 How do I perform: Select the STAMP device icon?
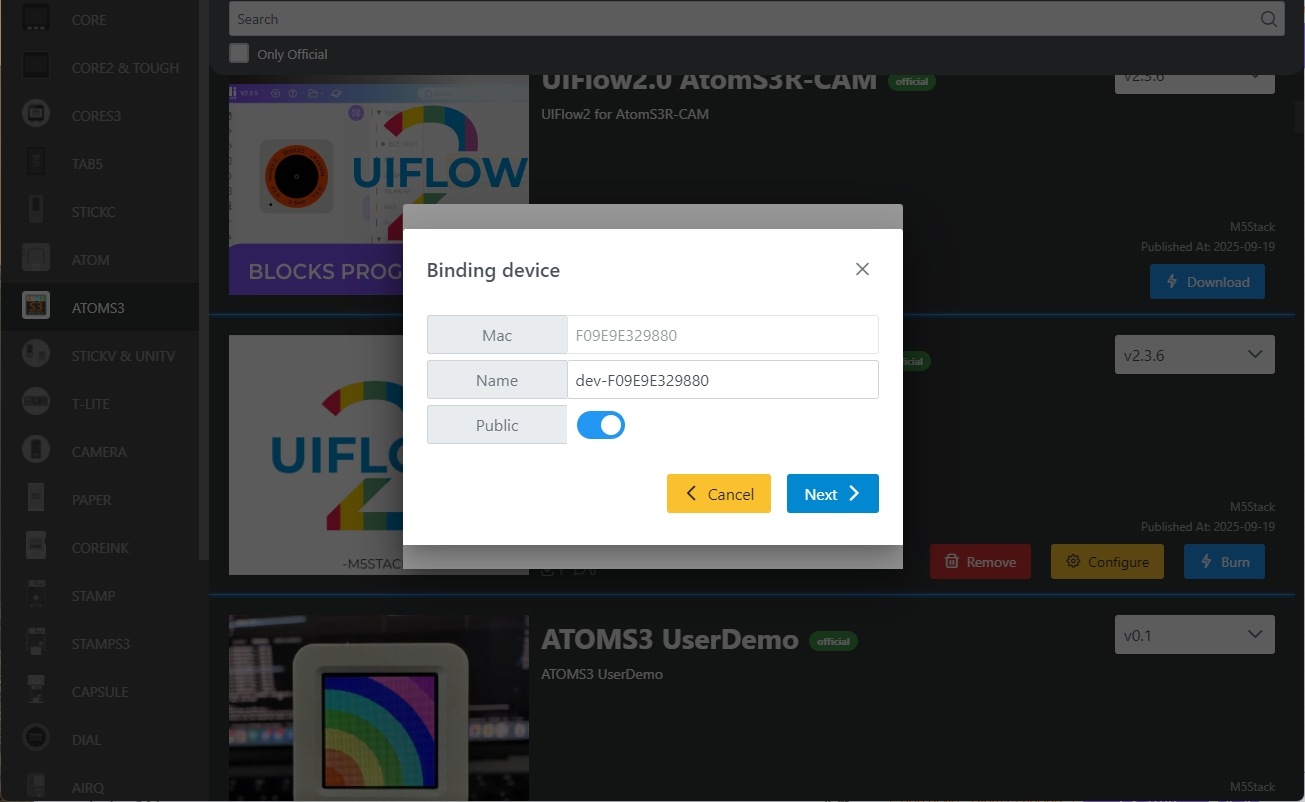click(x=36, y=595)
